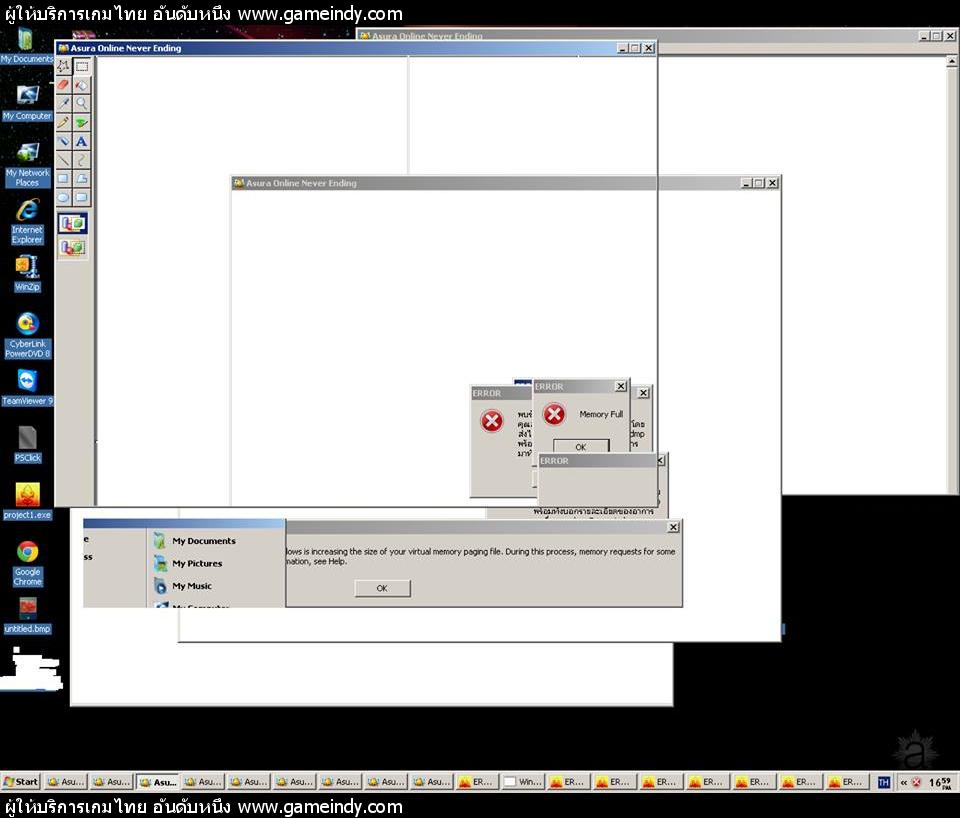Pick the Eraser tool in the toolbox
The width and height of the screenshot is (960, 818).
tap(64, 85)
